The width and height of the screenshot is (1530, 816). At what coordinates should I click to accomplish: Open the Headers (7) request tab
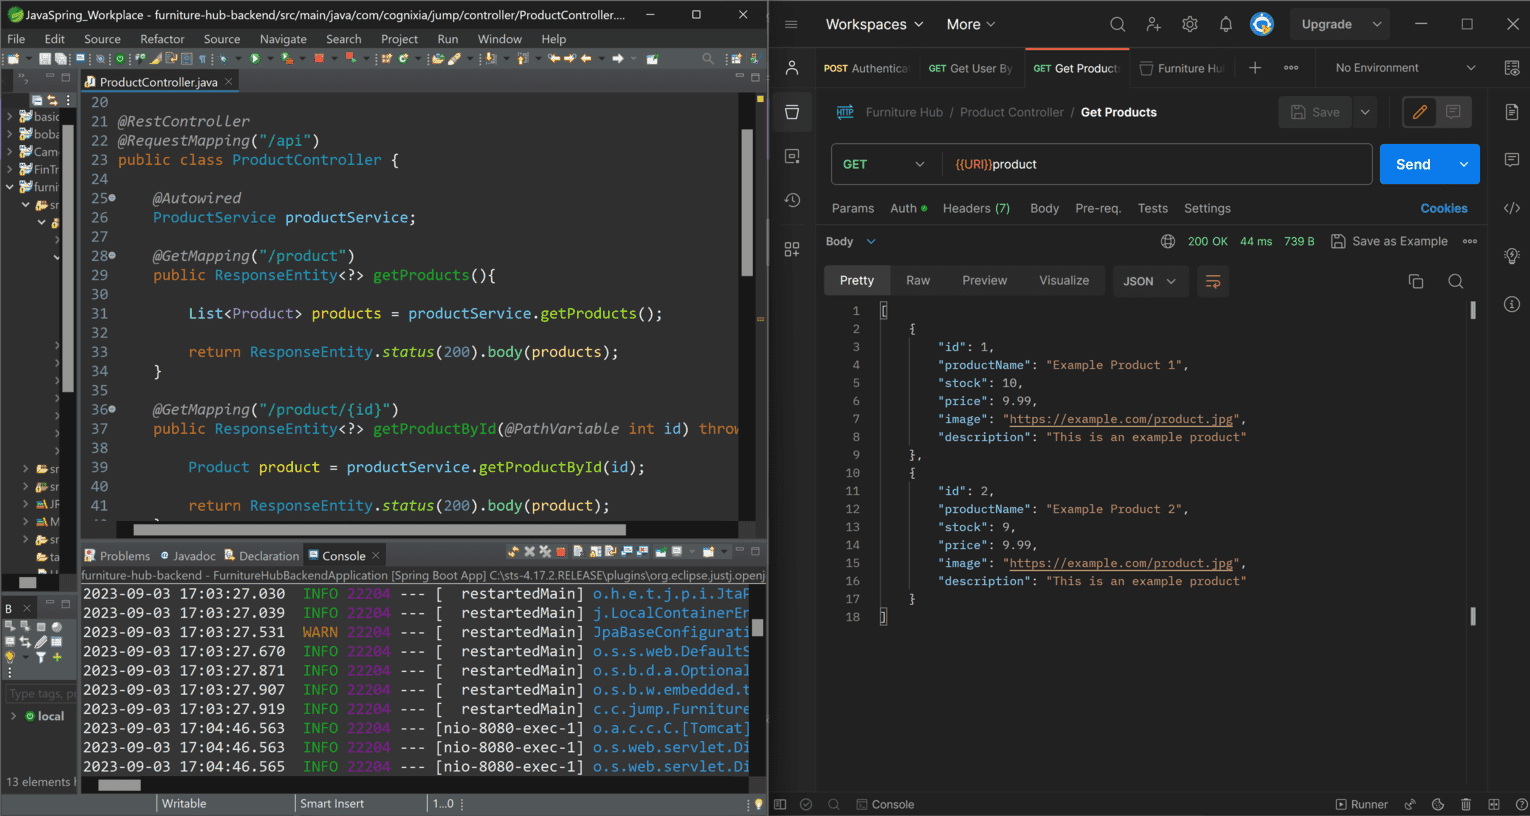click(976, 208)
